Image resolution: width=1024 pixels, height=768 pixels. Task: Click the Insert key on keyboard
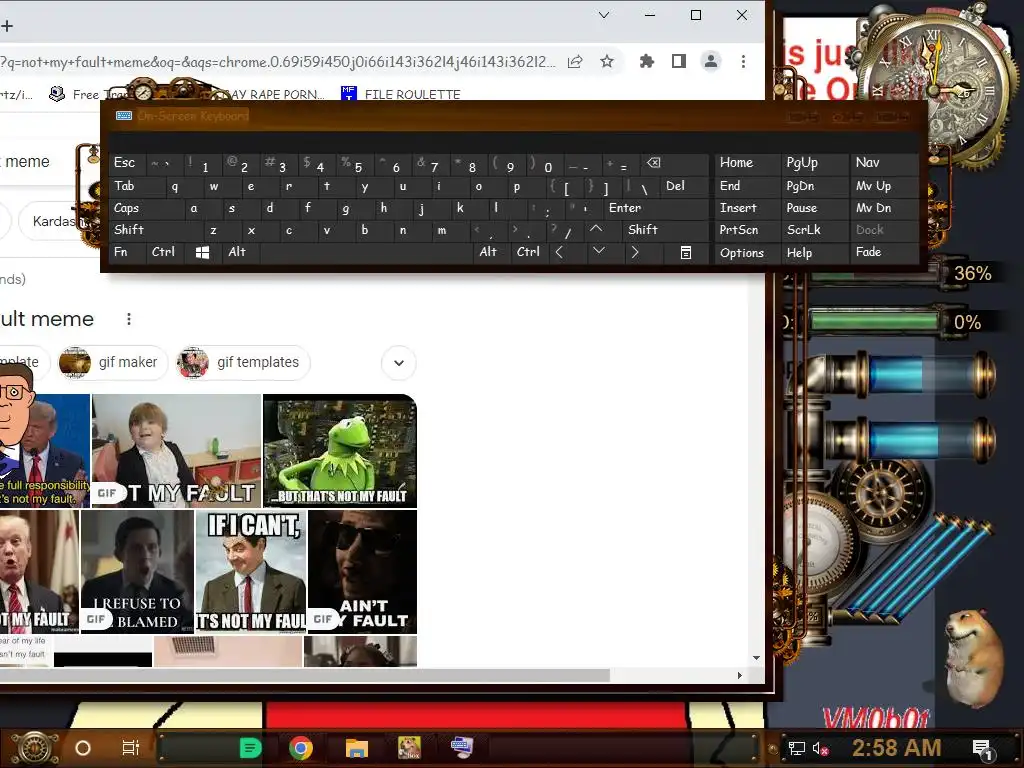coord(747,208)
